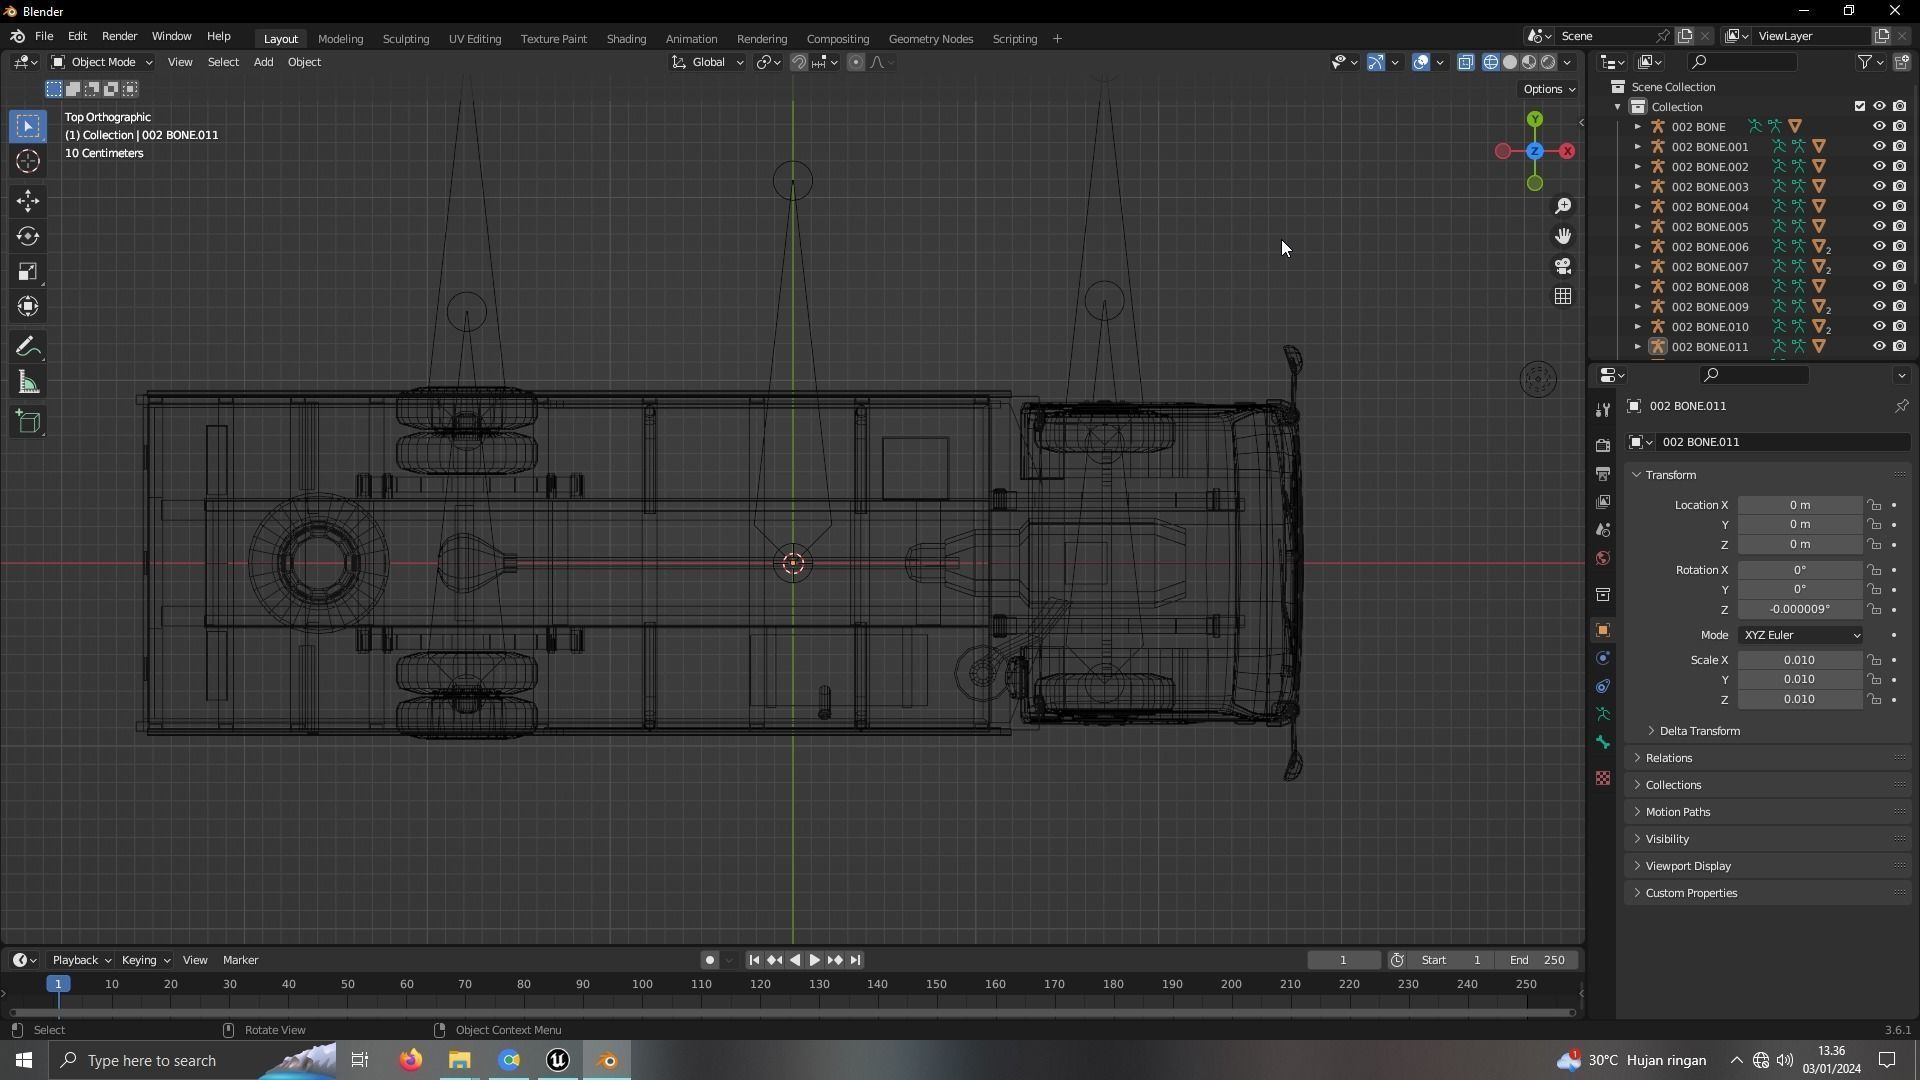Toggle X-ray display
This screenshot has height=1080, width=1920.
[x=1465, y=62]
